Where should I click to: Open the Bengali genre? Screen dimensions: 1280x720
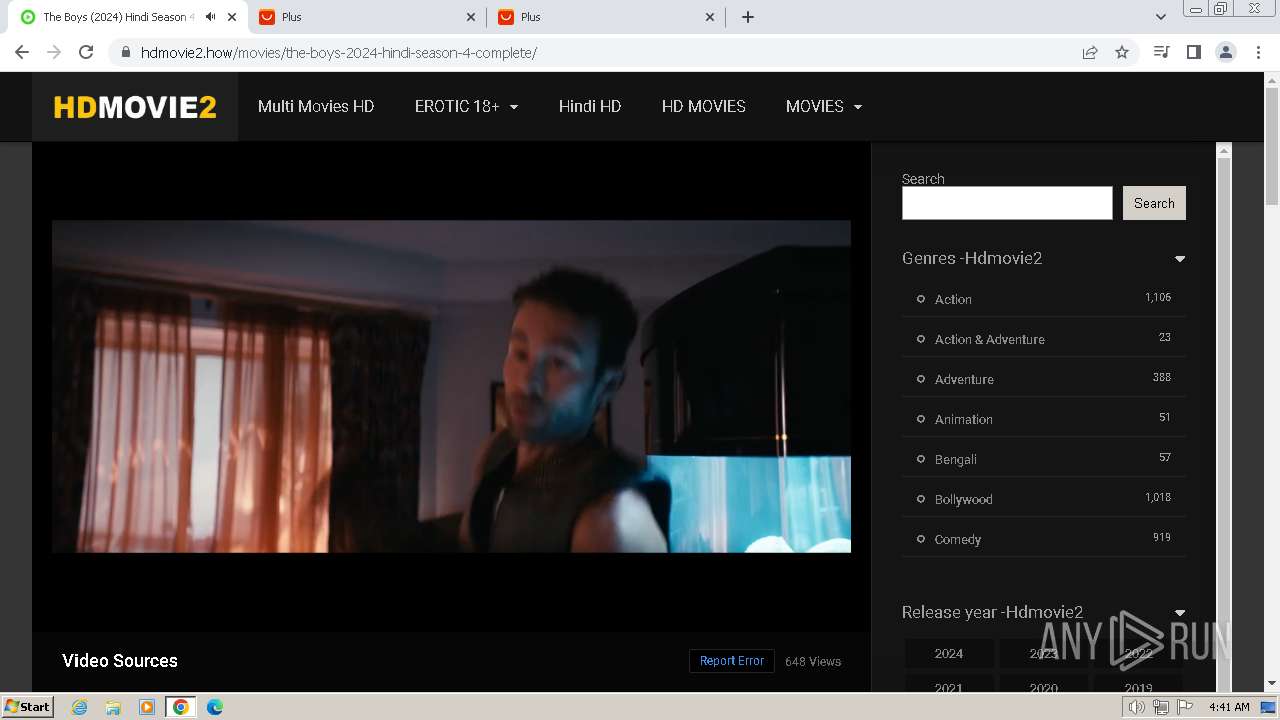pos(955,459)
